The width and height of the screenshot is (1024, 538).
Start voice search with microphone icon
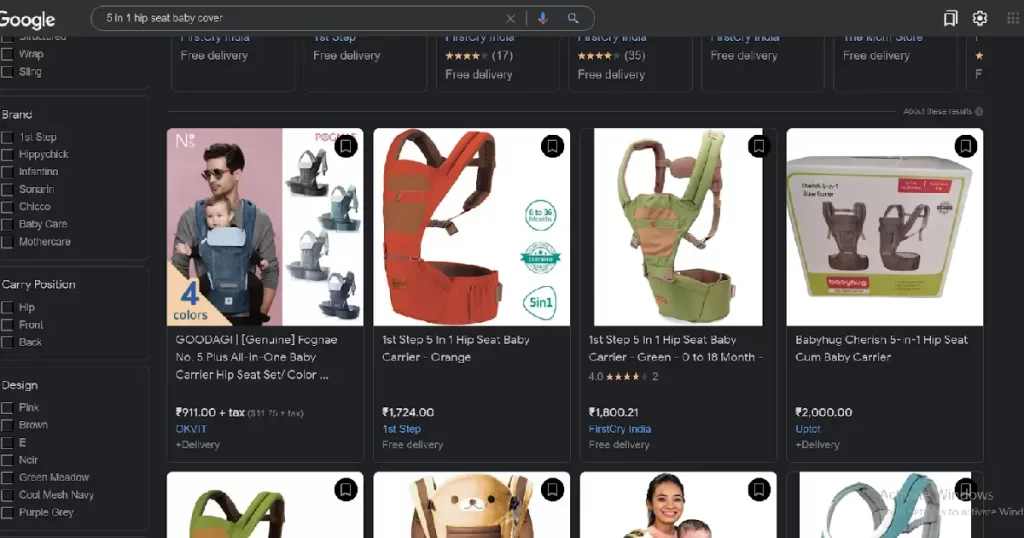pos(543,18)
